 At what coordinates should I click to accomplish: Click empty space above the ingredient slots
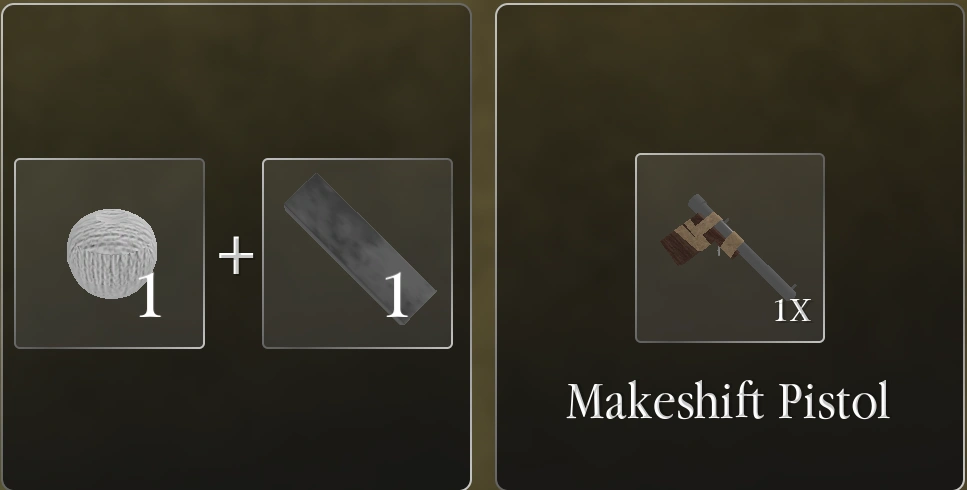click(237, 80)
